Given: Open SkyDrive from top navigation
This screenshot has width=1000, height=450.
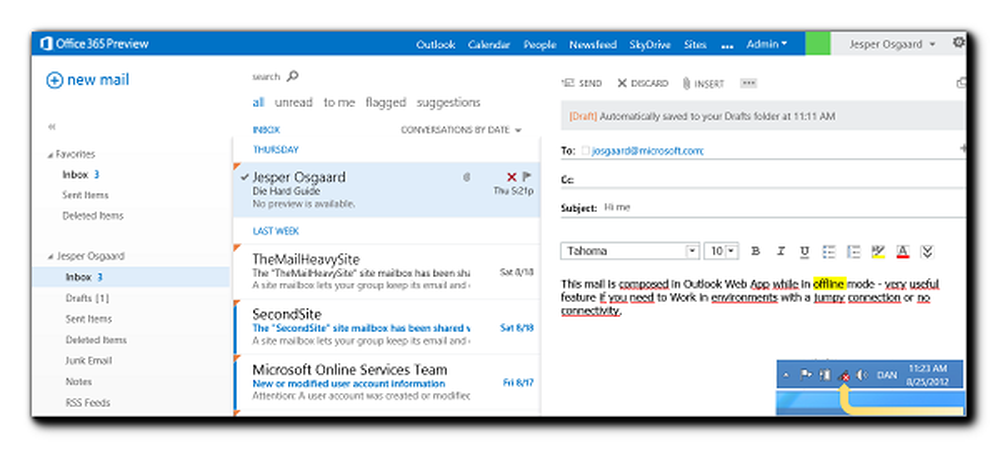Looking at the screenshot, I should pyautogui.click(x=650, y=44).
